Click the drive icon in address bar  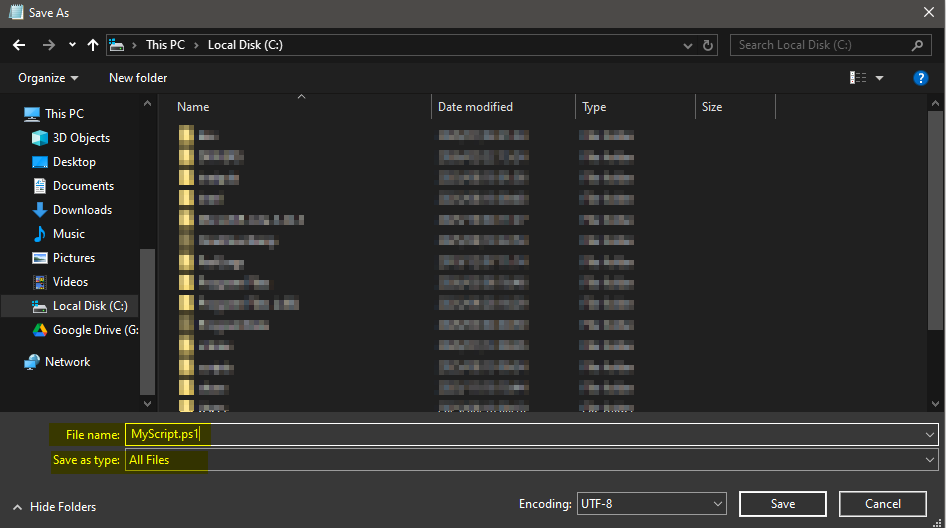(116, 45)
